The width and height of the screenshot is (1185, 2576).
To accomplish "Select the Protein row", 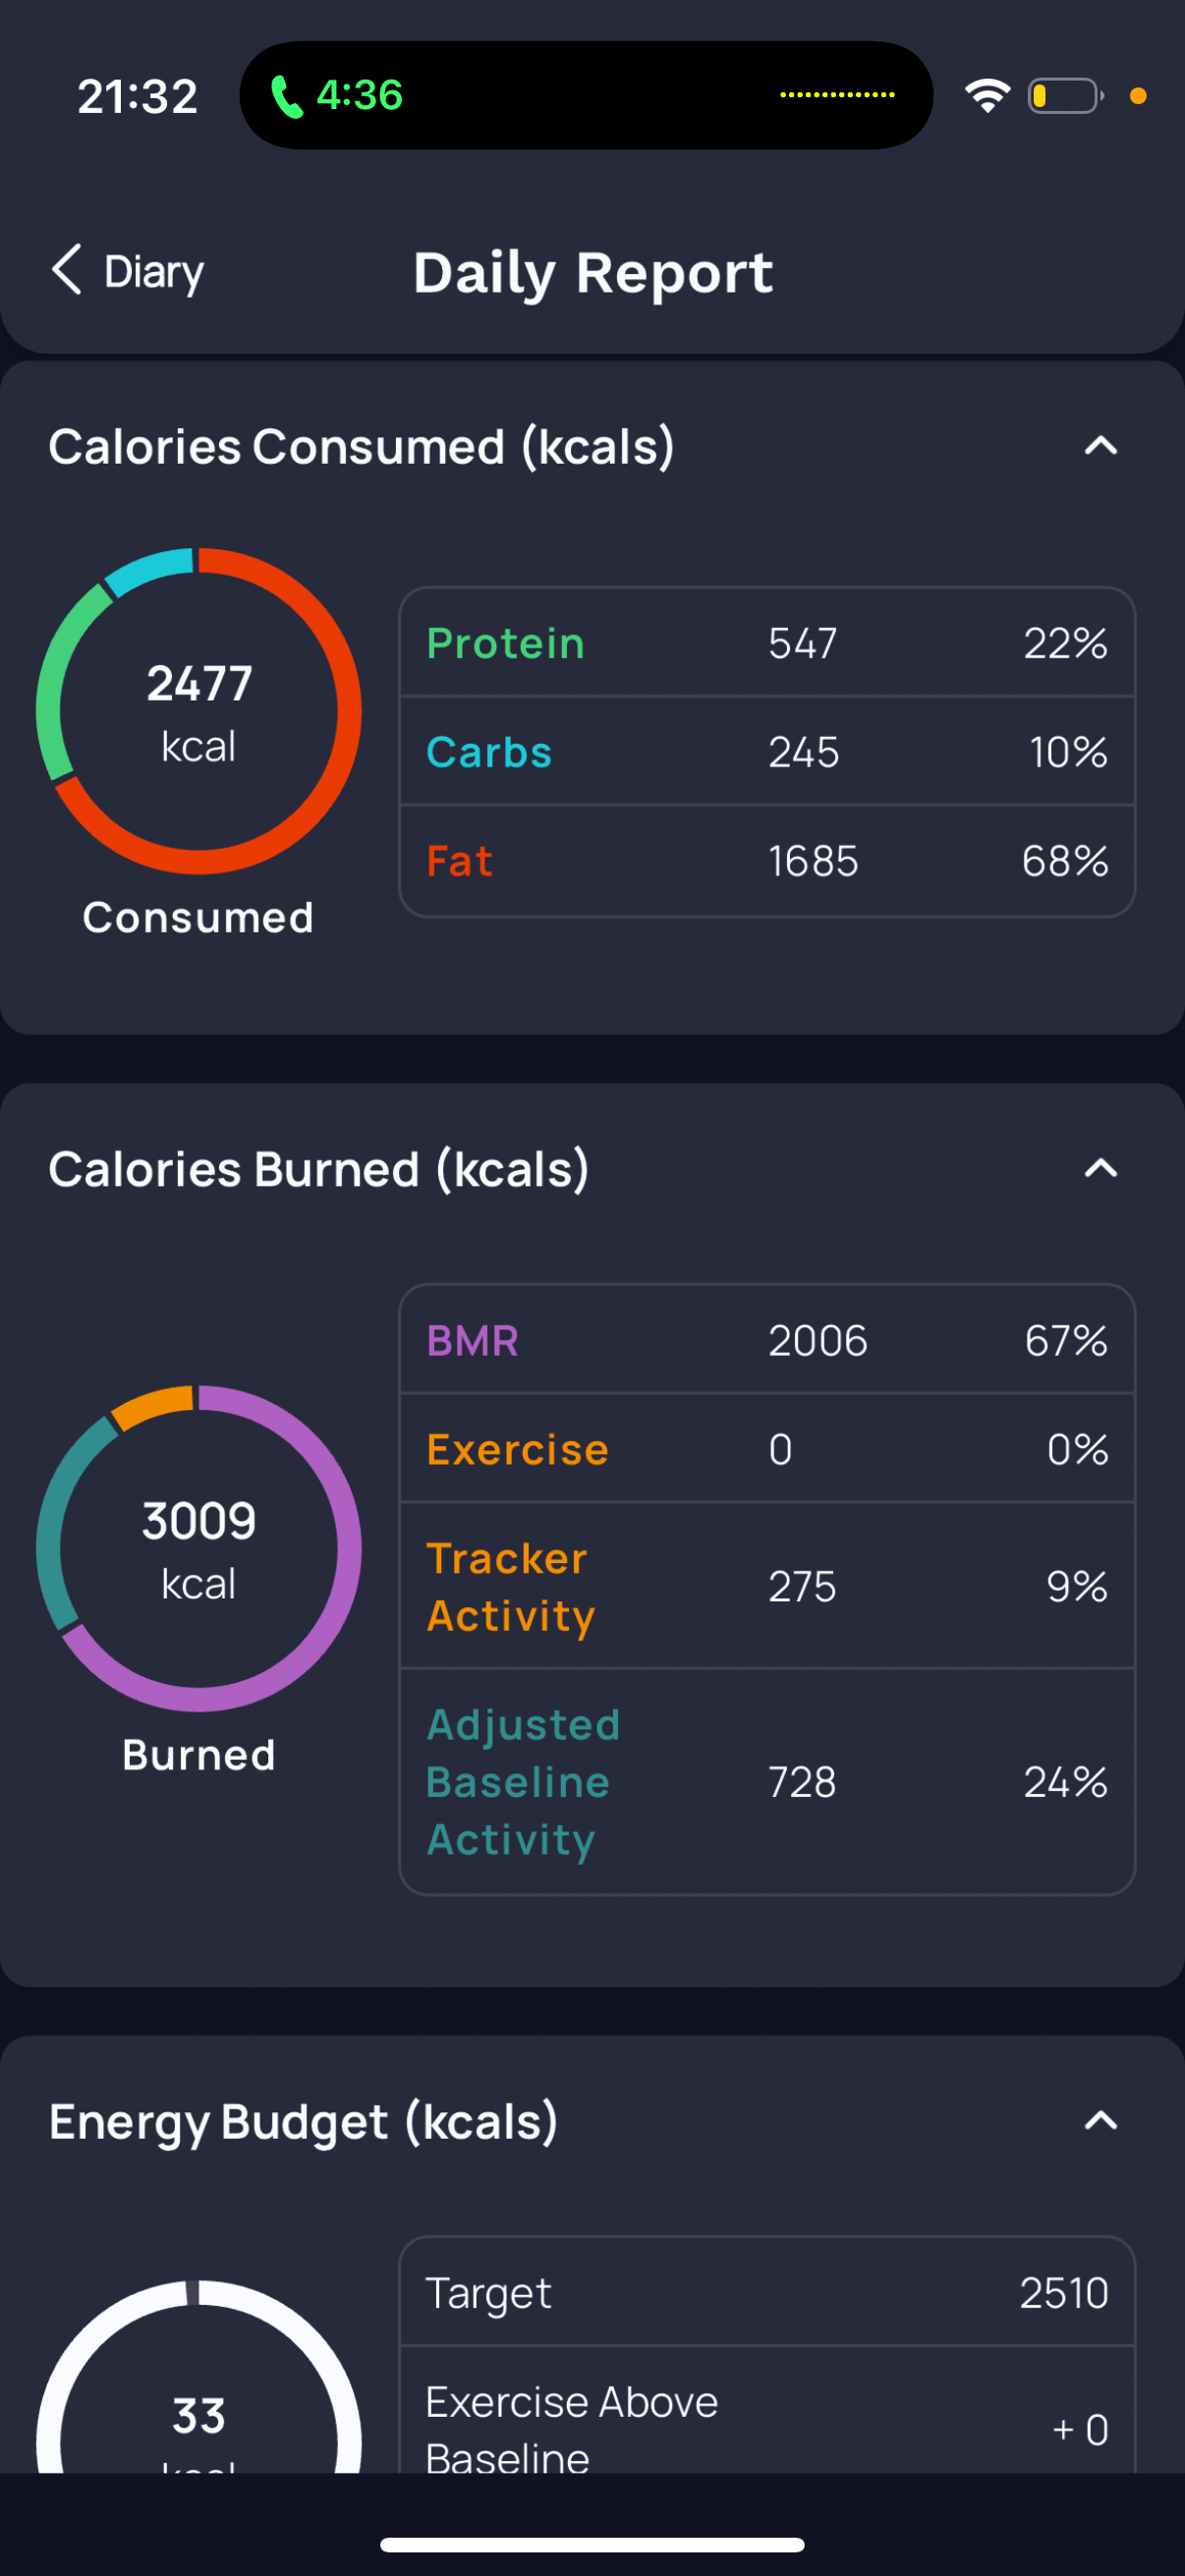I will pos(767,643).
